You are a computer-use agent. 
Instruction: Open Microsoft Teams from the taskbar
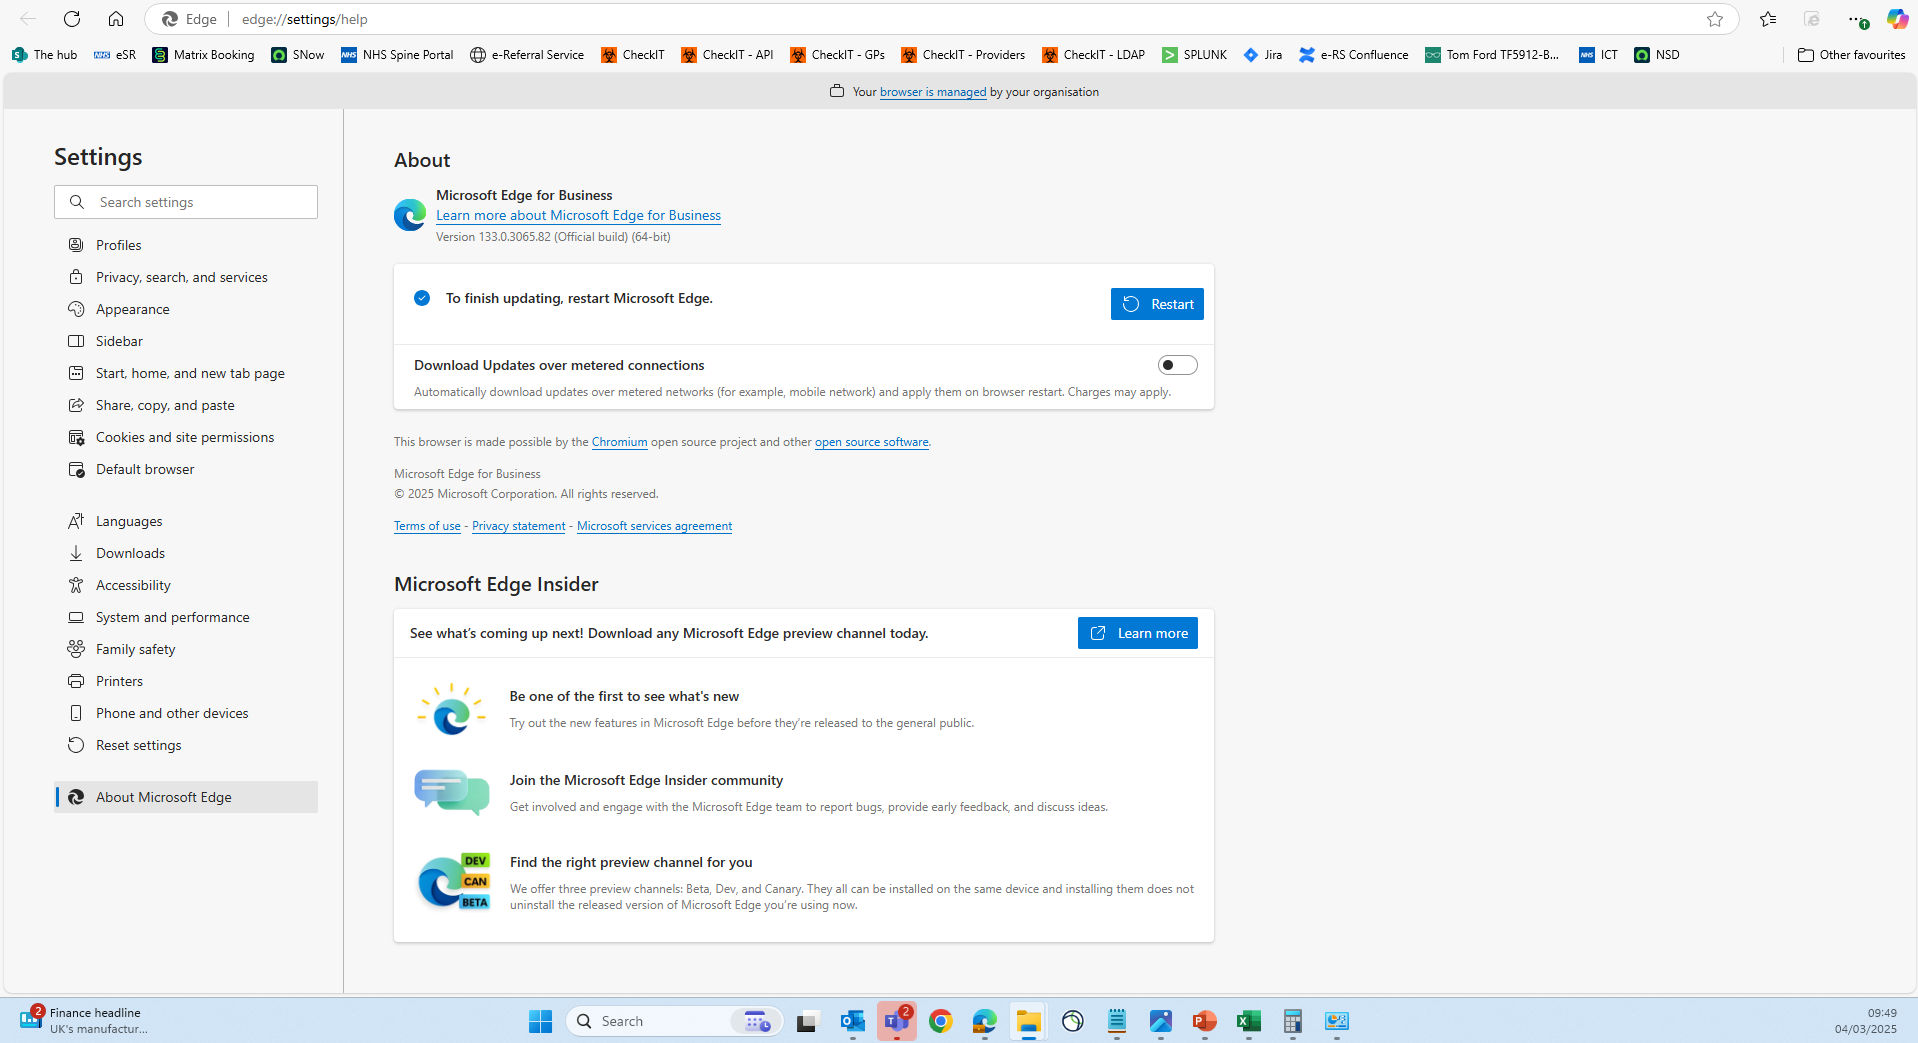pos(897,1021)
